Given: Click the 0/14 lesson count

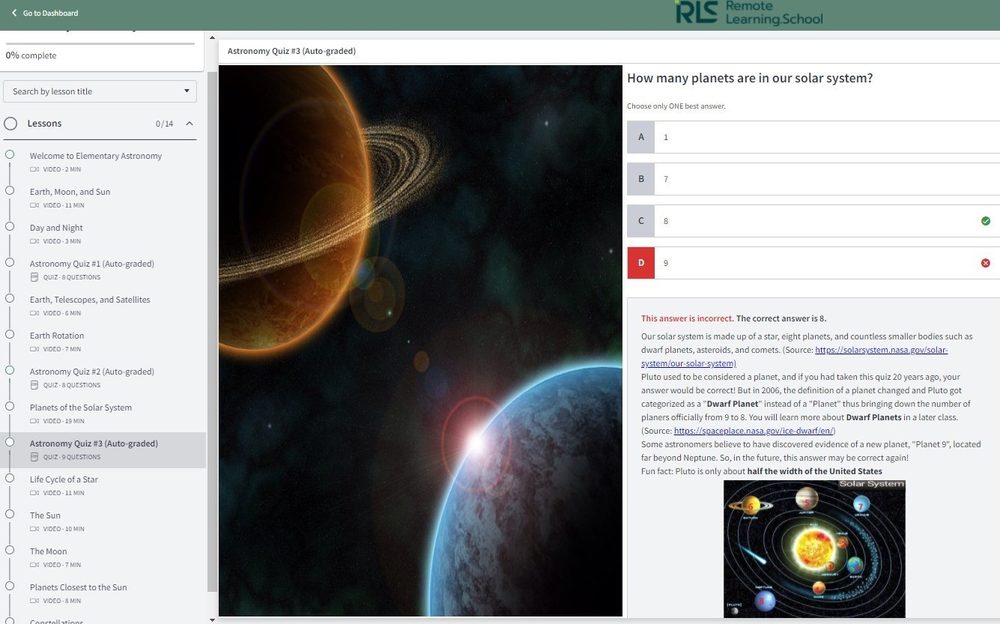Looking at the screenshot, I should coord(165,124).
